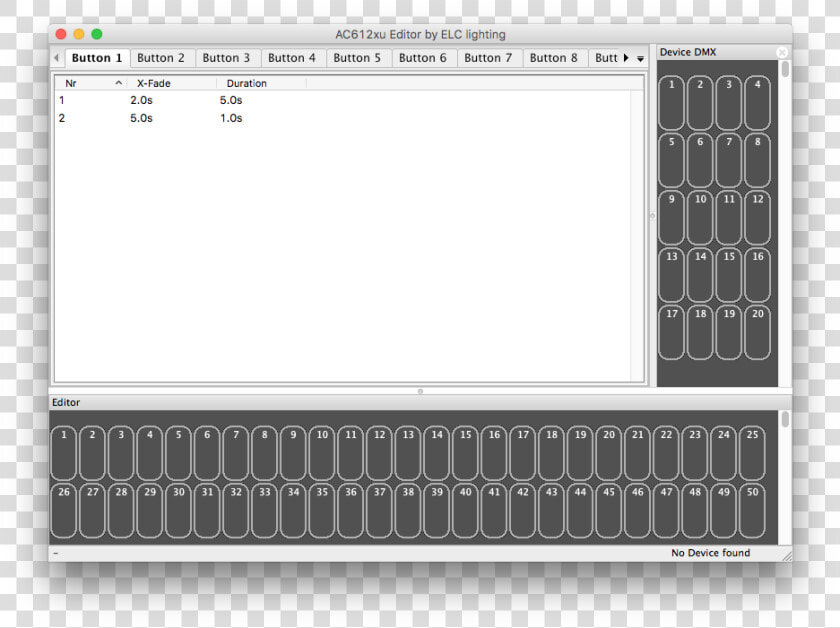Click Editor channel 8 fader
Image resolution: width=840 pixels, height=628 pixels.
coord(265,453)
